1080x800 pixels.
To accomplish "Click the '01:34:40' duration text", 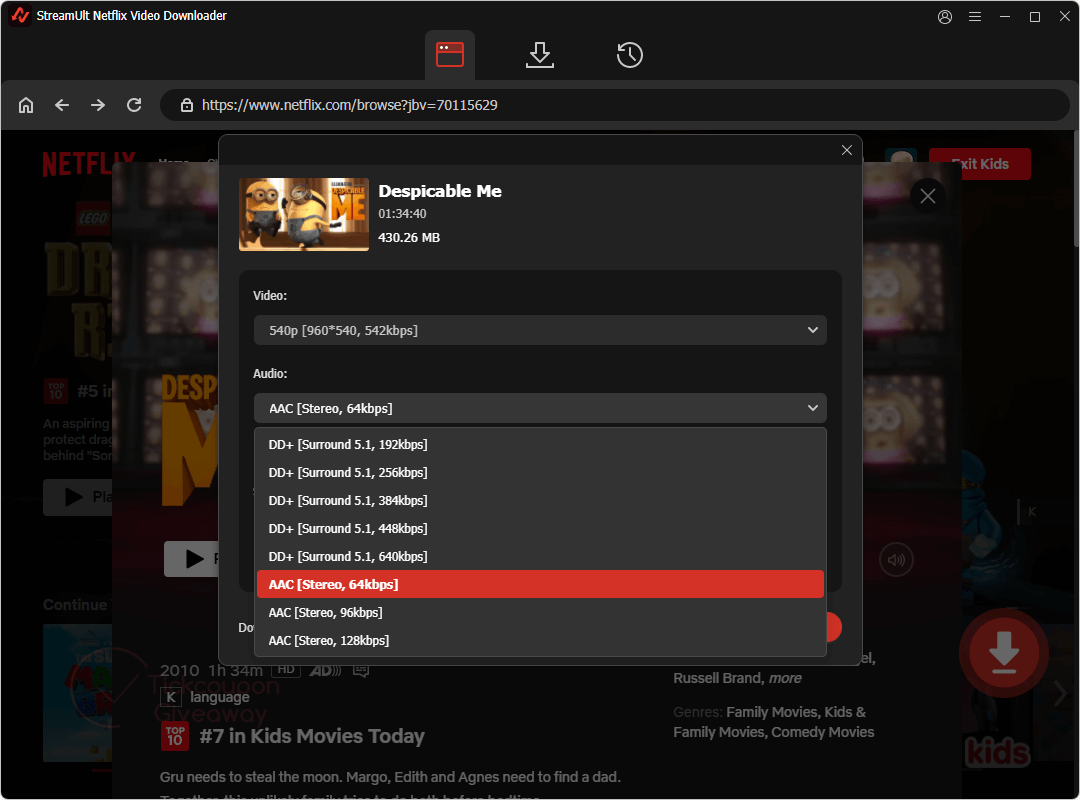I will tap(402, 214).
